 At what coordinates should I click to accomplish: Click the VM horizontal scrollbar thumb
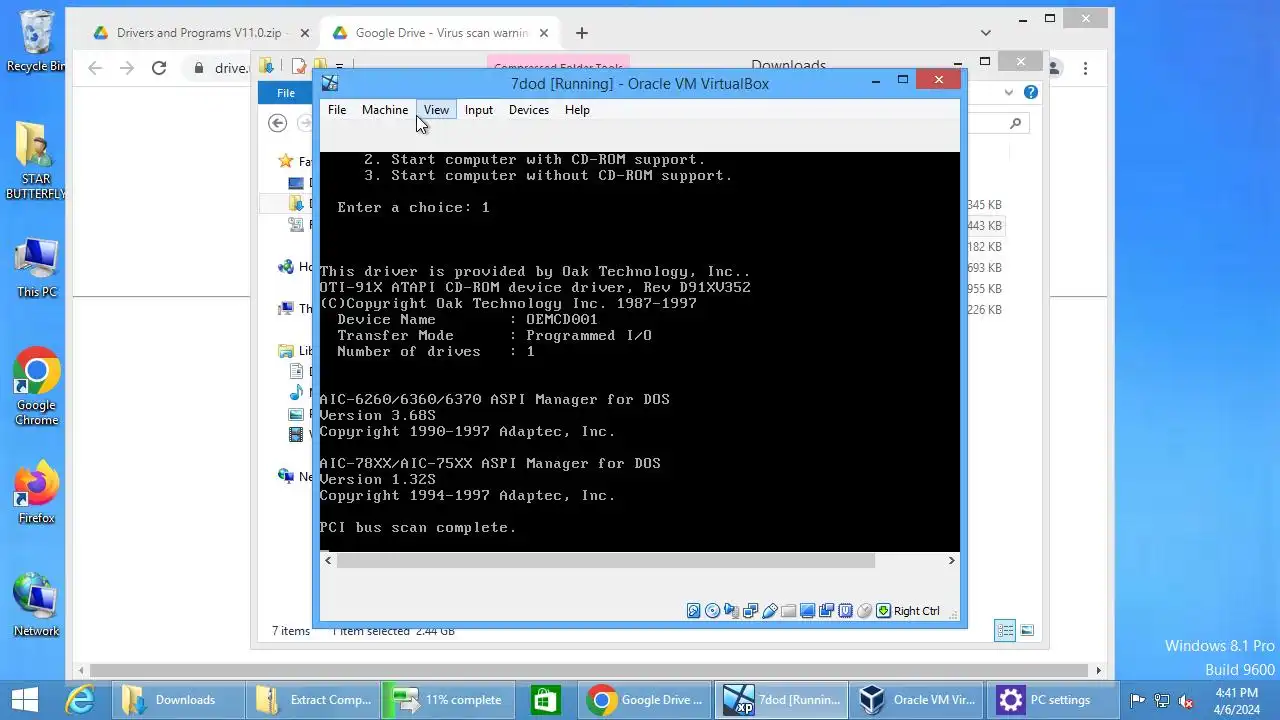click(x=606, y=561)
